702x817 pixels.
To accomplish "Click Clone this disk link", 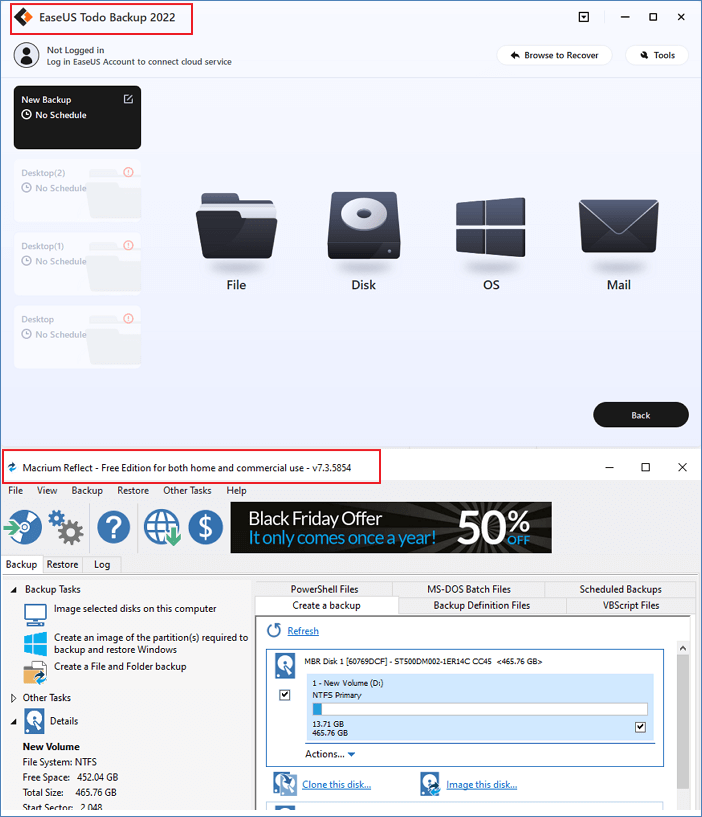I will 336,785.
